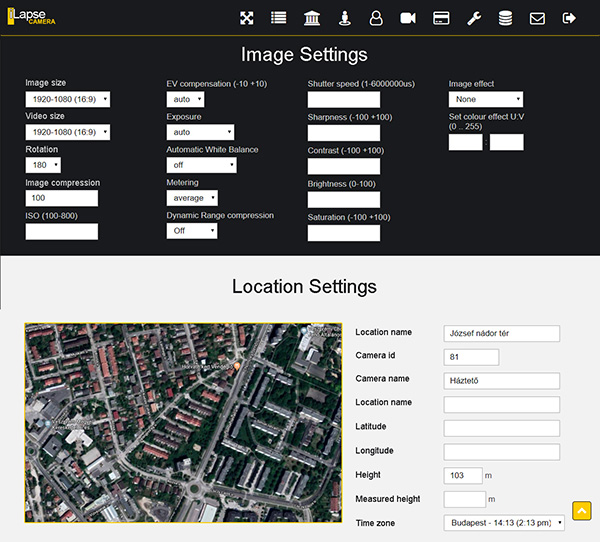Viewport: 600px width, 542px height.
Task: Click the Shutter speed input field
Action: pyautogui.click(x=344, y=100)
